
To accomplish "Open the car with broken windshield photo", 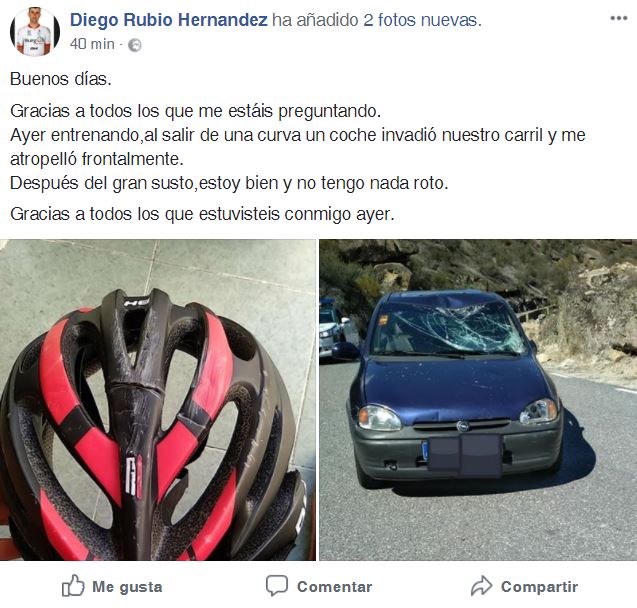I will [478, 400].
